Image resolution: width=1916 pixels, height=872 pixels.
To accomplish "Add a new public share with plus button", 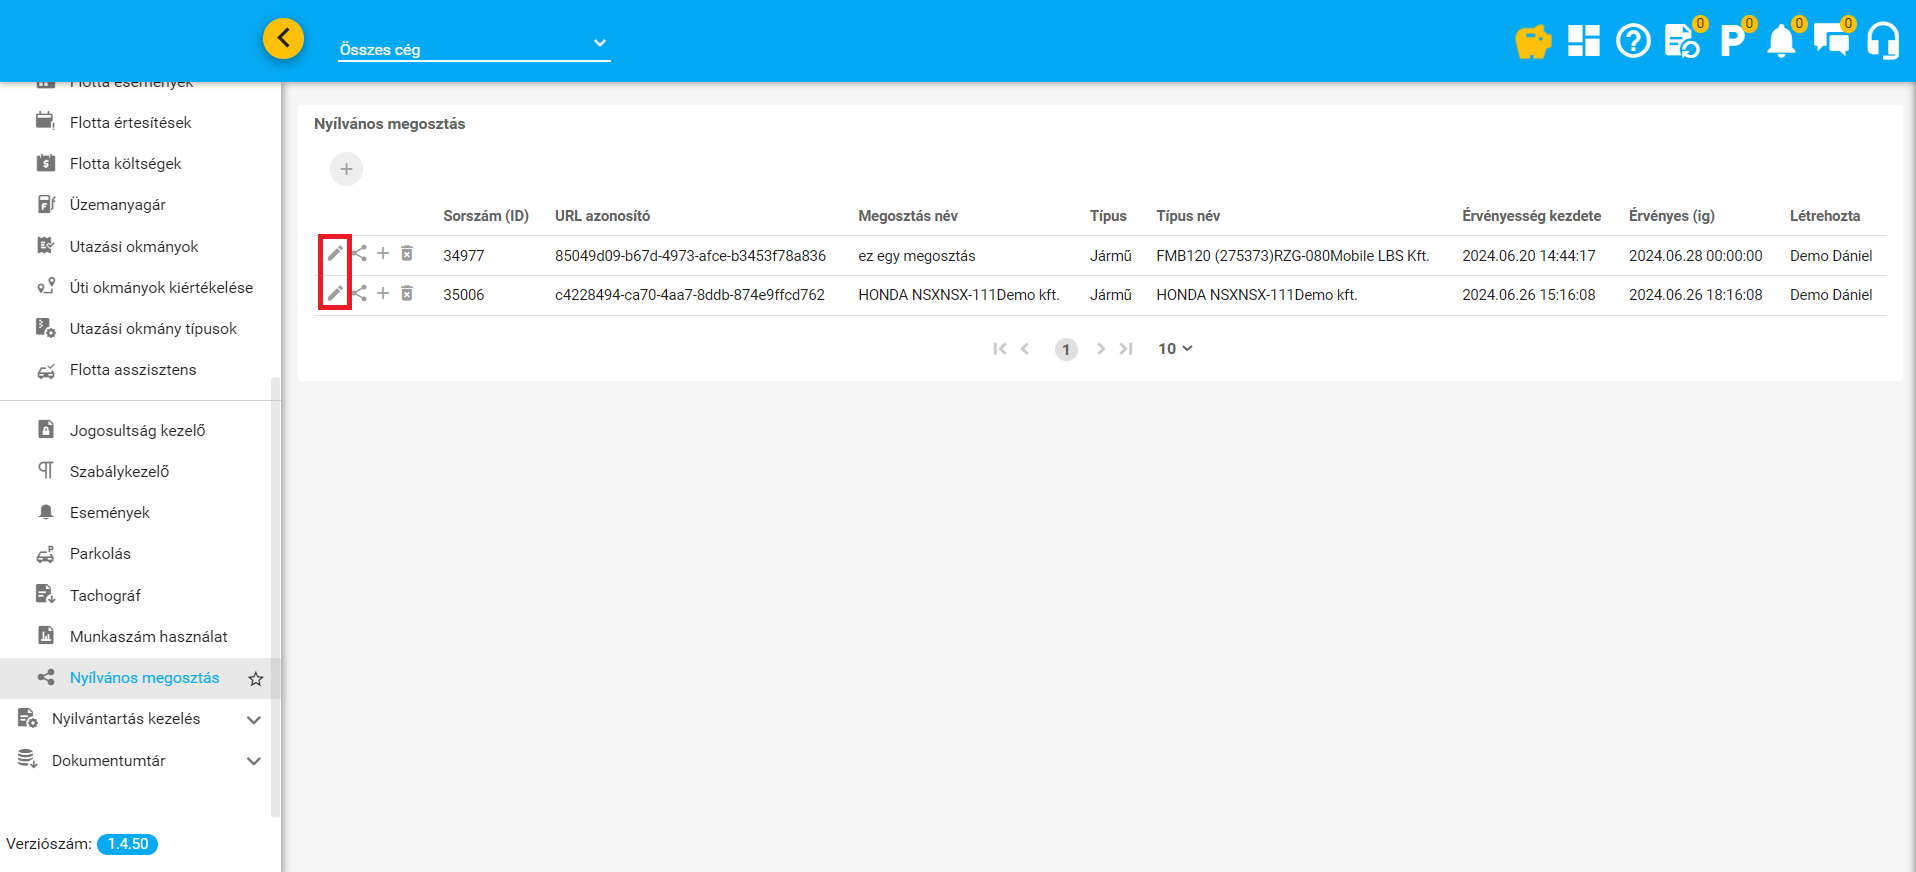I will [346, 169].
